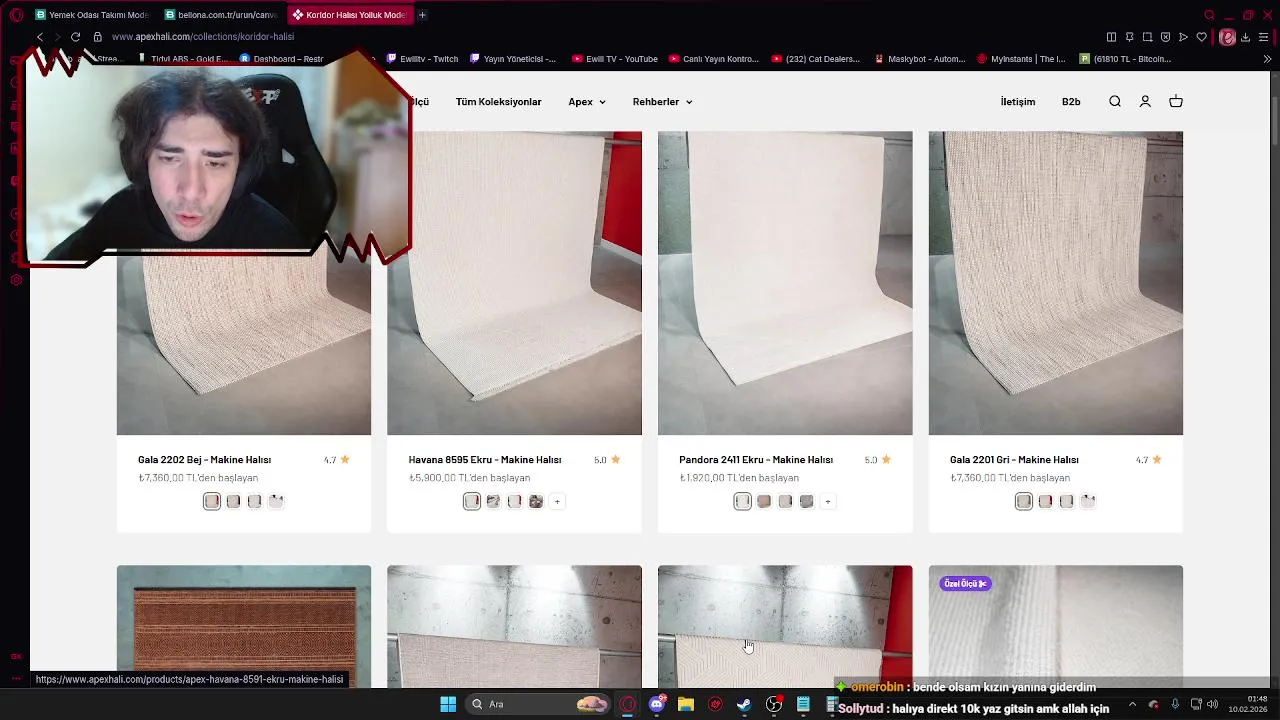This screenshot has width=1280, height=720.
Task: Click the split screen icon in address bar
Action: coord(1111,37)
